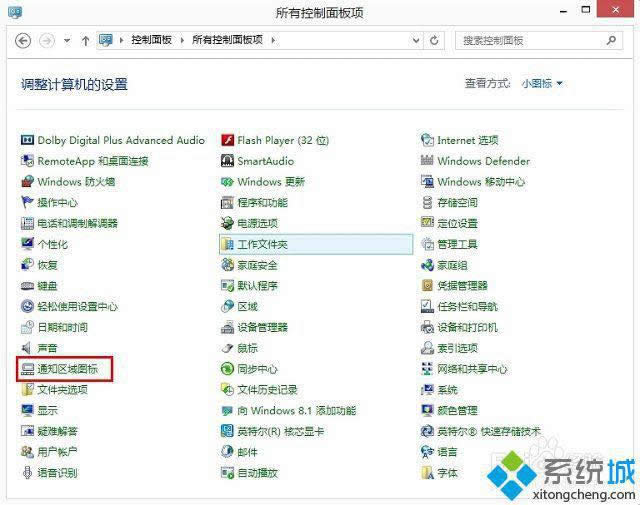Click the 恢复 icon
This screenshot has width=640, height=505.
tap(27, 265)
